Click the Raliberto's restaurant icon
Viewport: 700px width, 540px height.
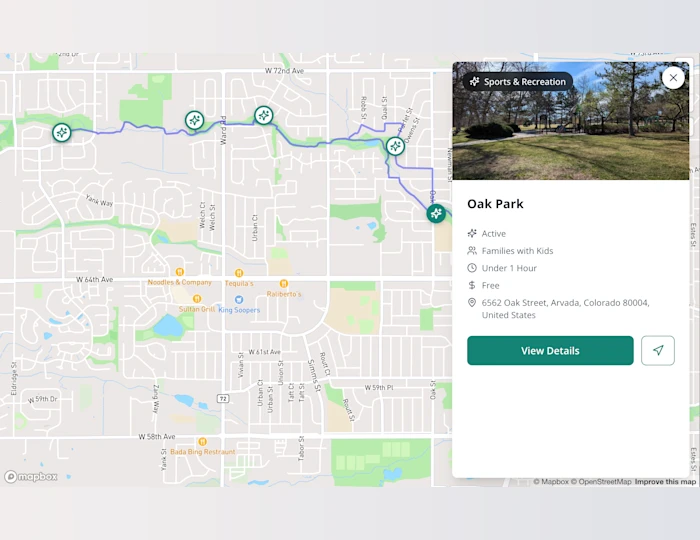(x=283, y=283)
